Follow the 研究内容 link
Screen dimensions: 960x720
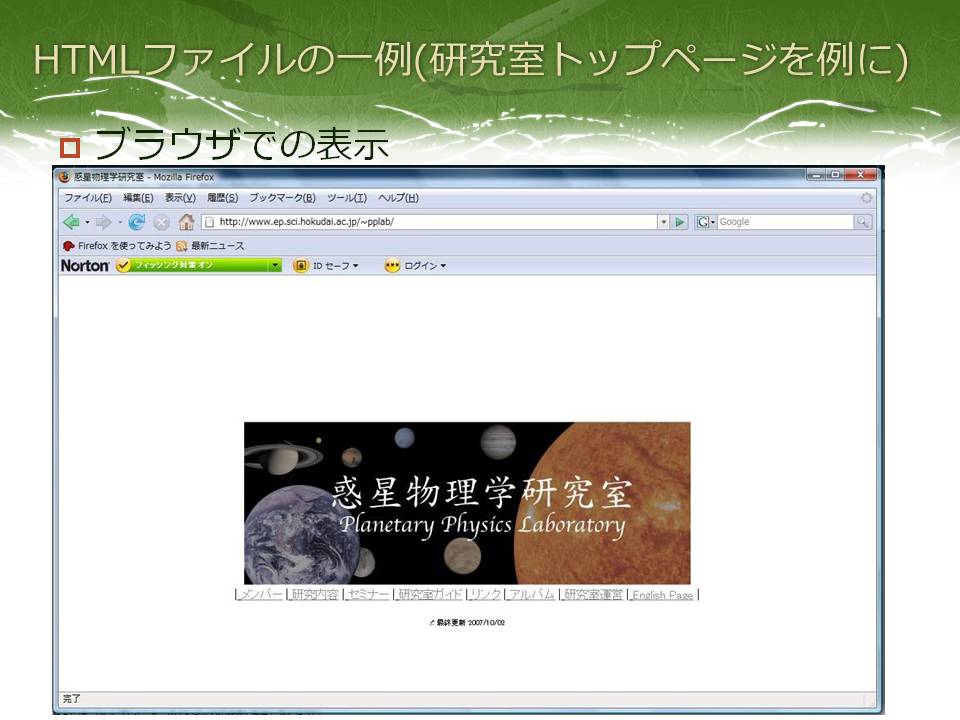click(x=315, y=594)
